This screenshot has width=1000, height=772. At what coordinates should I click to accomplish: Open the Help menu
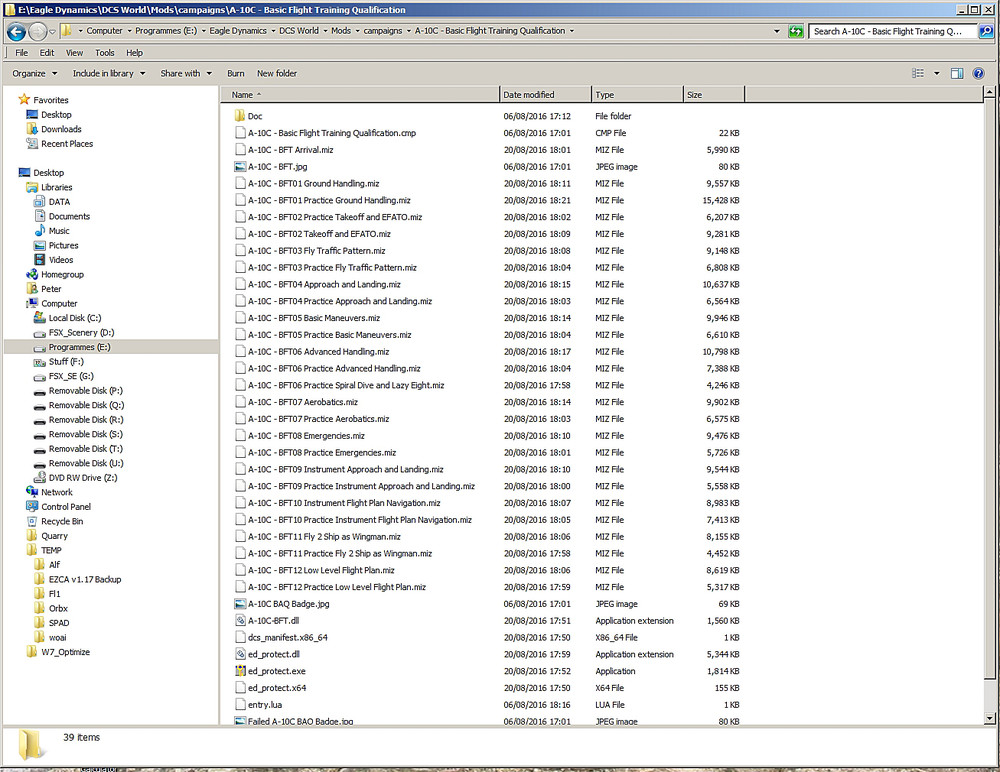coord(134,53)
